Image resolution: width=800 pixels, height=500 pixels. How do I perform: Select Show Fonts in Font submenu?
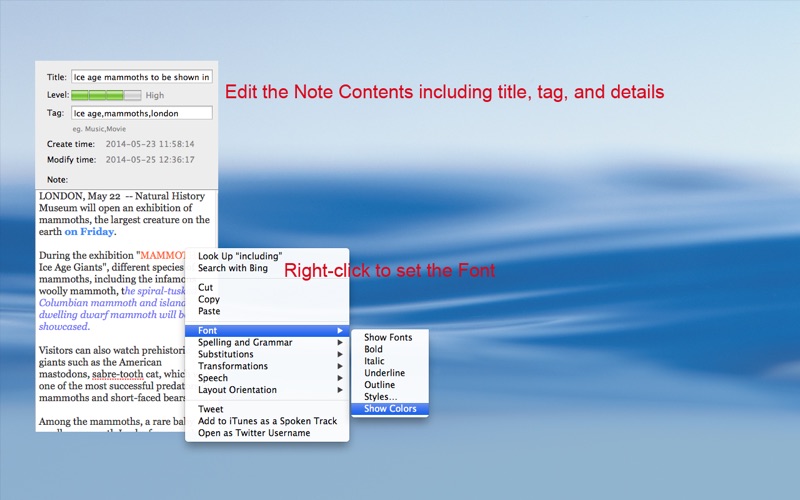pyautogui.click(x=390, y=337)
